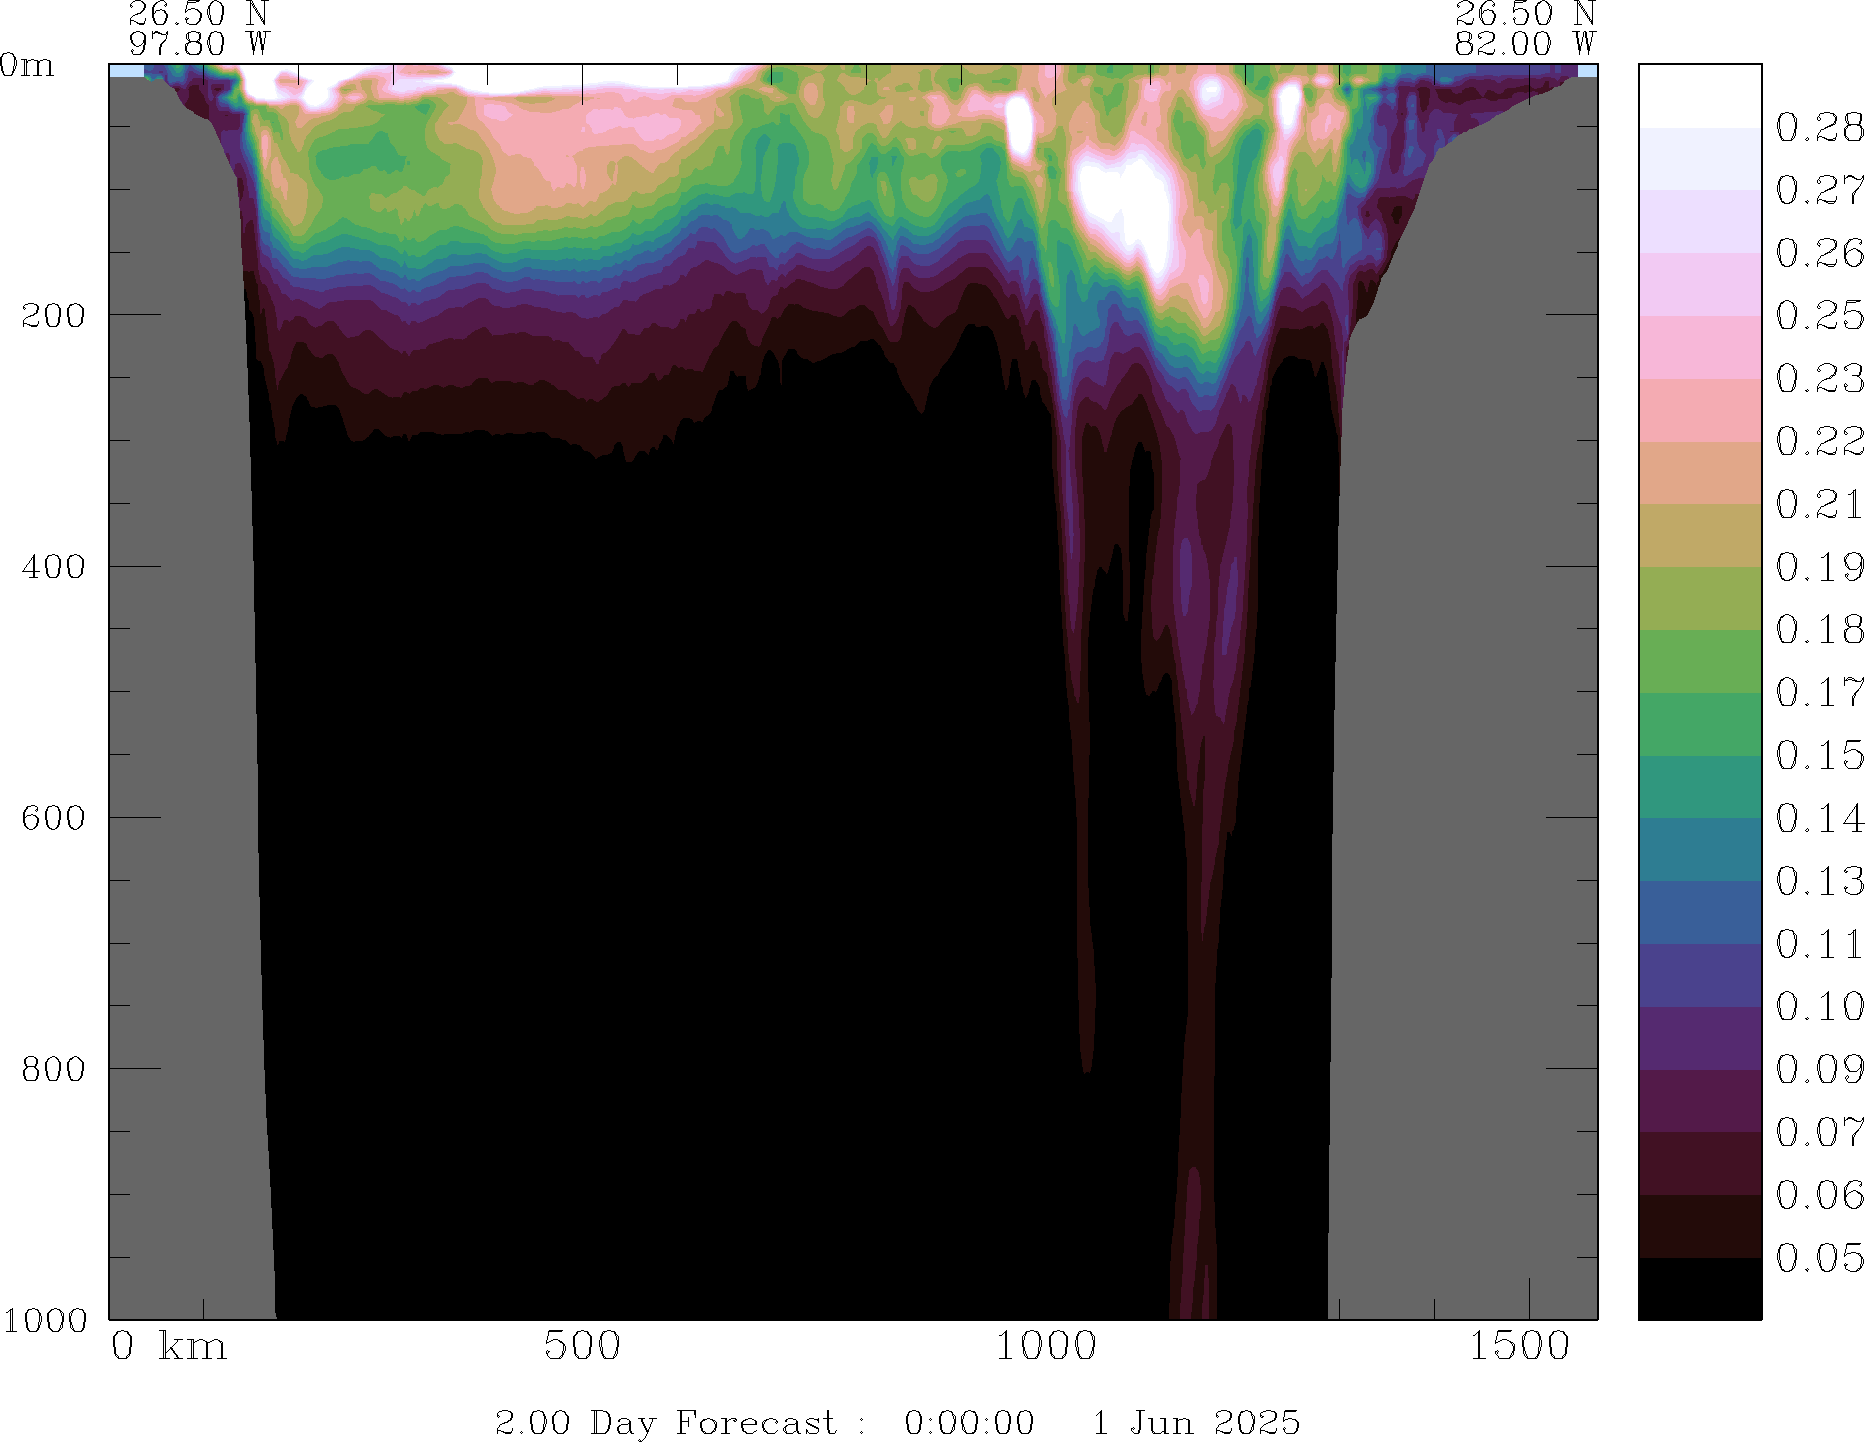The height and width of the screenshot is (1442, 1865).
Task: Click the white swatch at colorbar top
Action: point(1699,96)
